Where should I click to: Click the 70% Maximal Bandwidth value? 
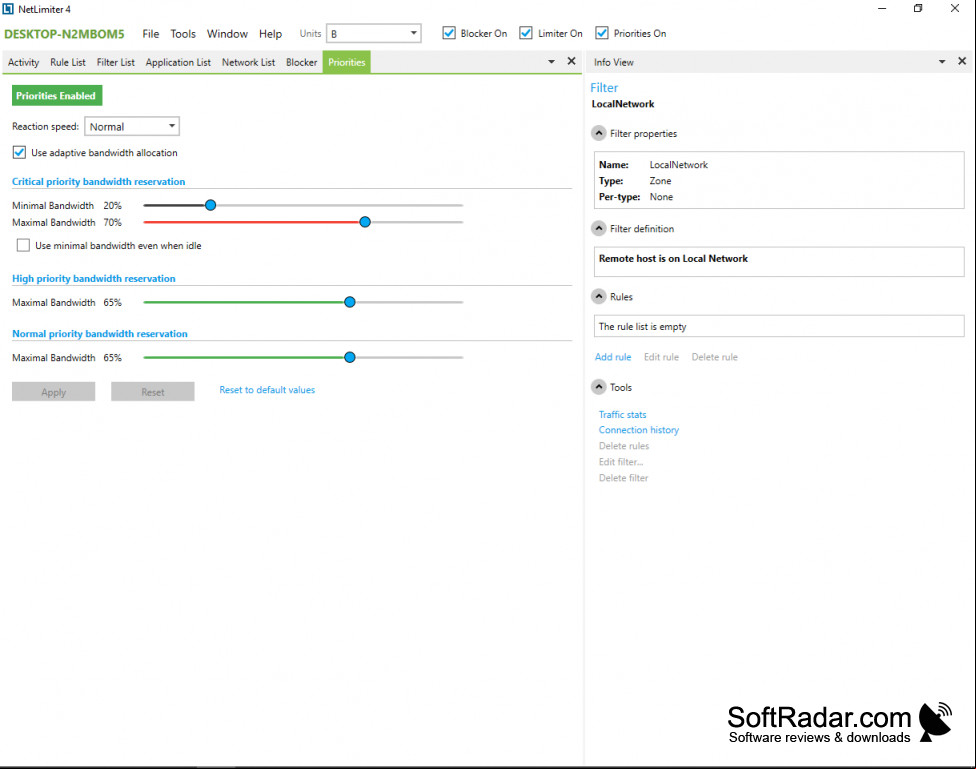point(113,222)
